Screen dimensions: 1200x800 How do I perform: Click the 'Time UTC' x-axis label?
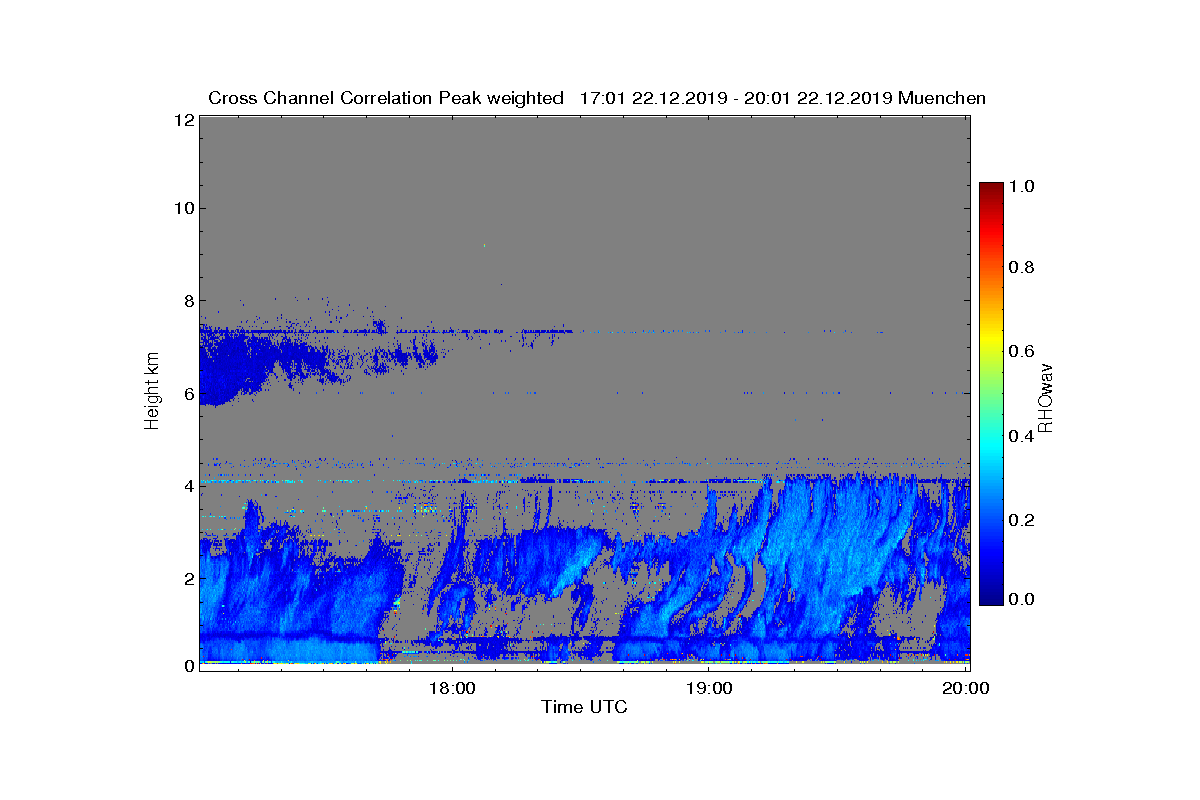point(585,707)
